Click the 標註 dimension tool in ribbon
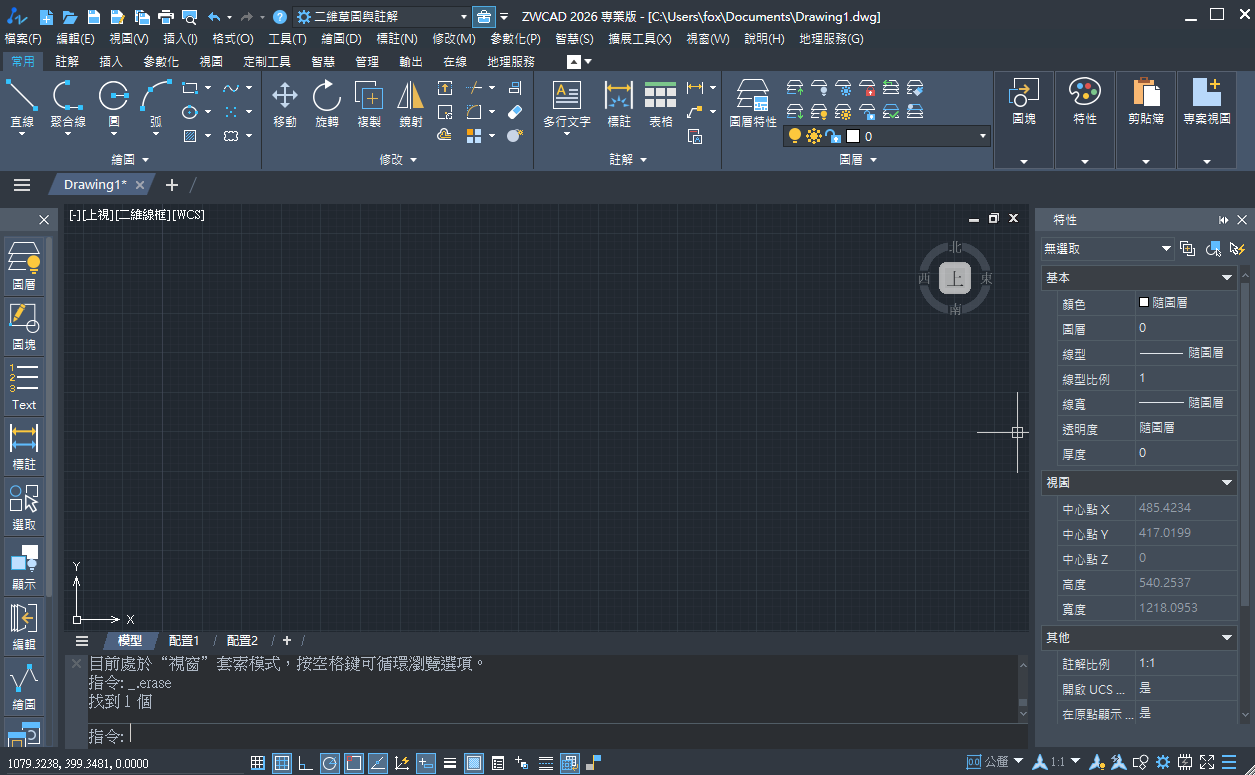Viewport: 1255px width, 775px height. click(619, 104)
